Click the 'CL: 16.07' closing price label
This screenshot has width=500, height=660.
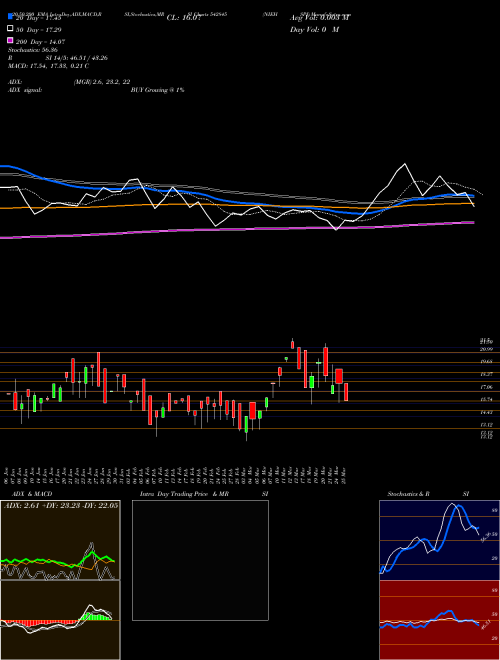coord(183,18)
